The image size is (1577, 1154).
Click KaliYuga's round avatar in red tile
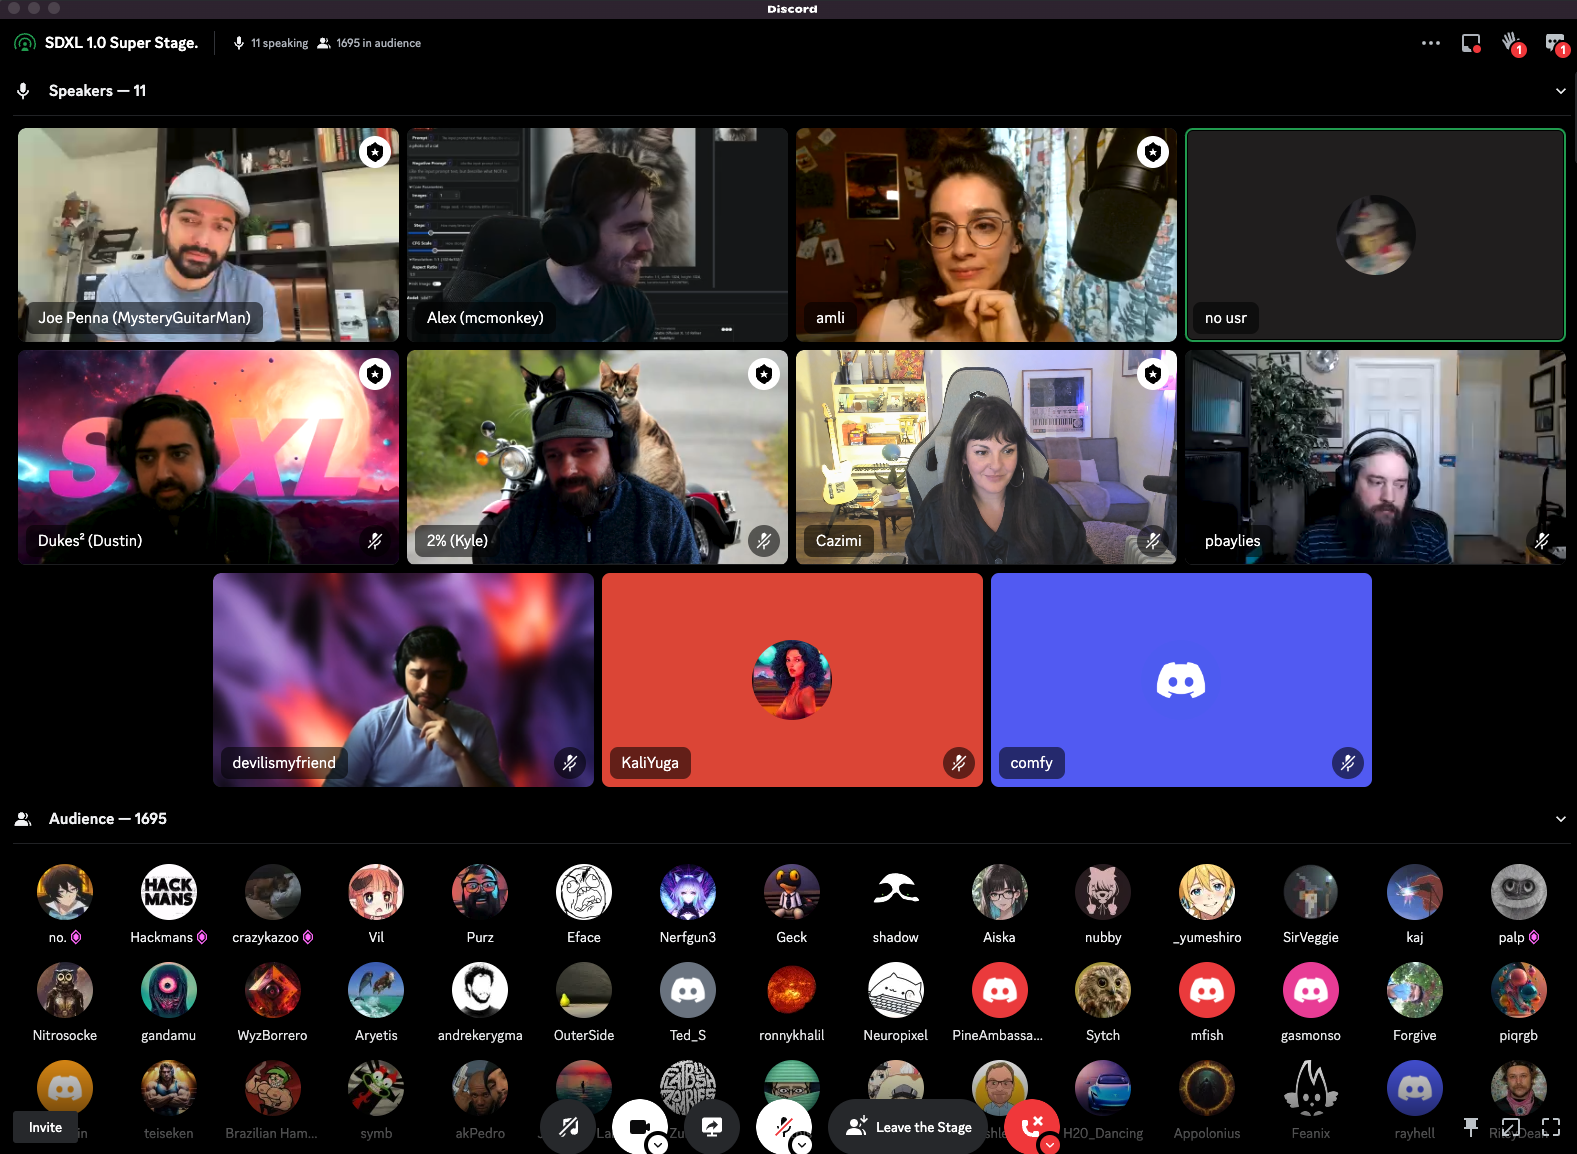[792, 680]
